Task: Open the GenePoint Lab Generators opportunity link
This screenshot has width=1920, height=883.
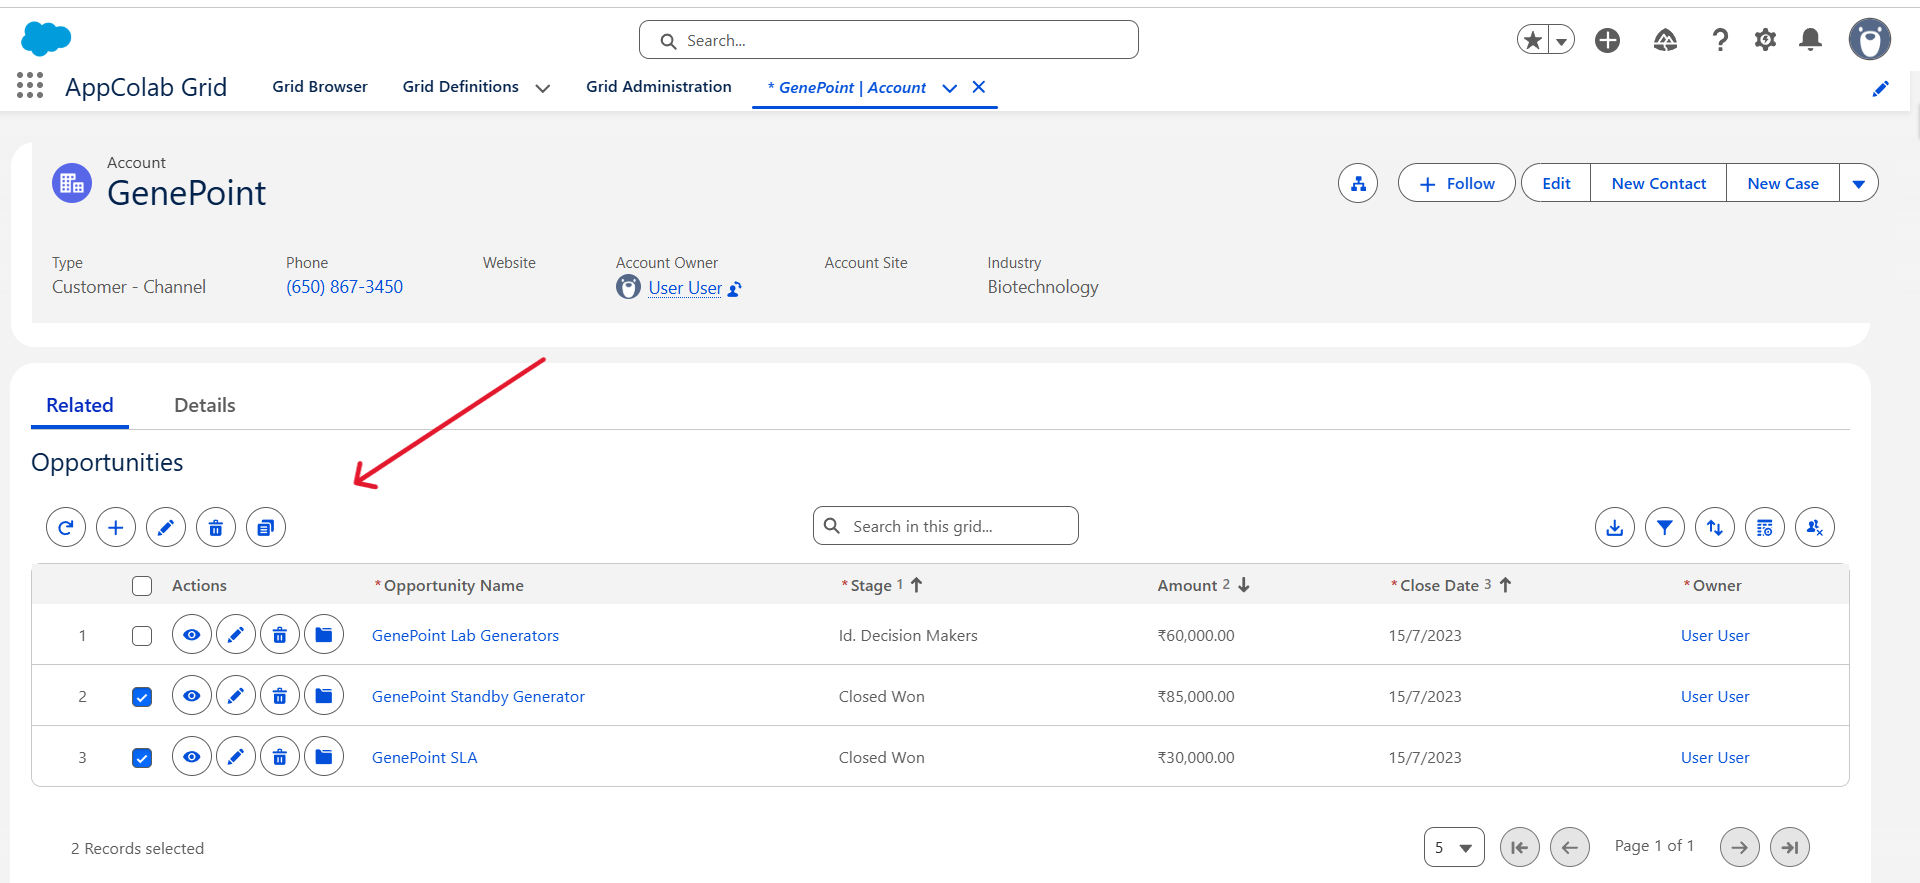Action: pos(465,636)
